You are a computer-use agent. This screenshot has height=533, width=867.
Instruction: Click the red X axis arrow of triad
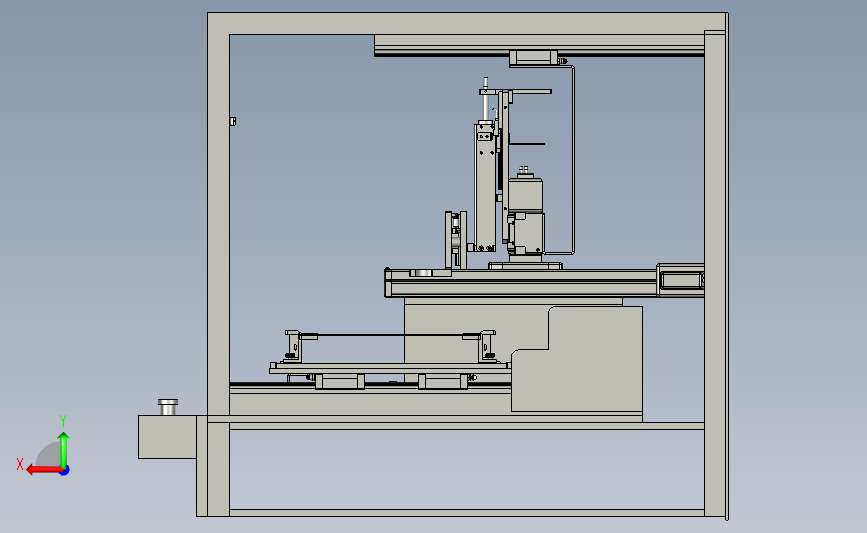coord(43,470)
